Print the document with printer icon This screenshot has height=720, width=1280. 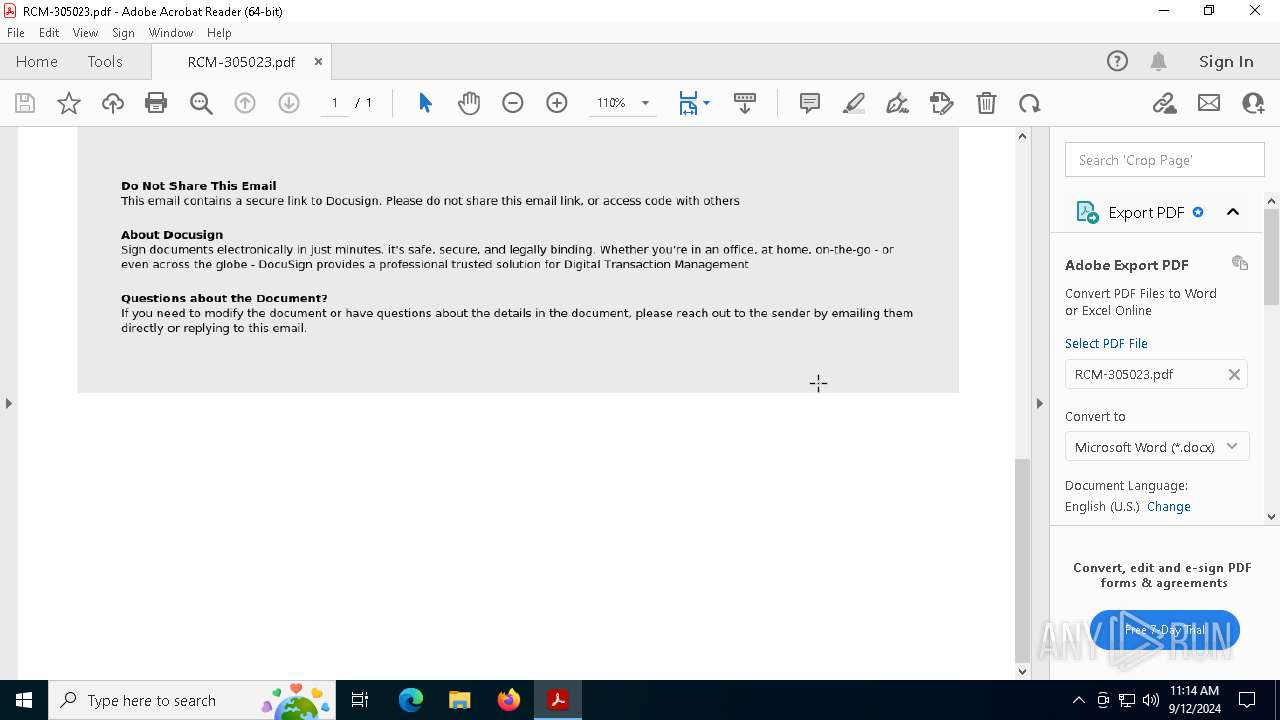[156, 103]
